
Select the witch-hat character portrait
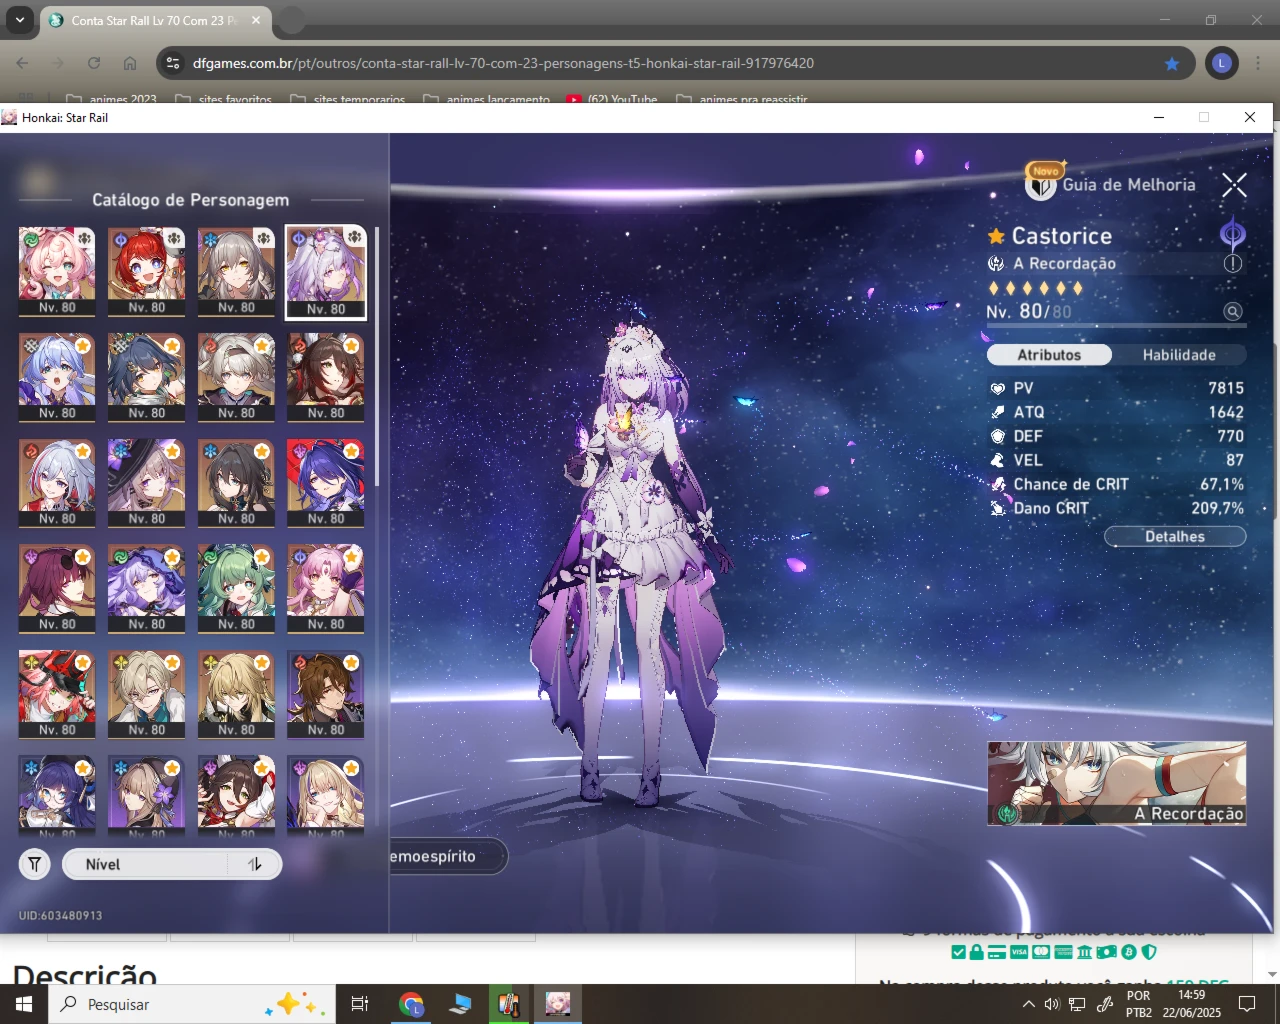coord(146,483)
